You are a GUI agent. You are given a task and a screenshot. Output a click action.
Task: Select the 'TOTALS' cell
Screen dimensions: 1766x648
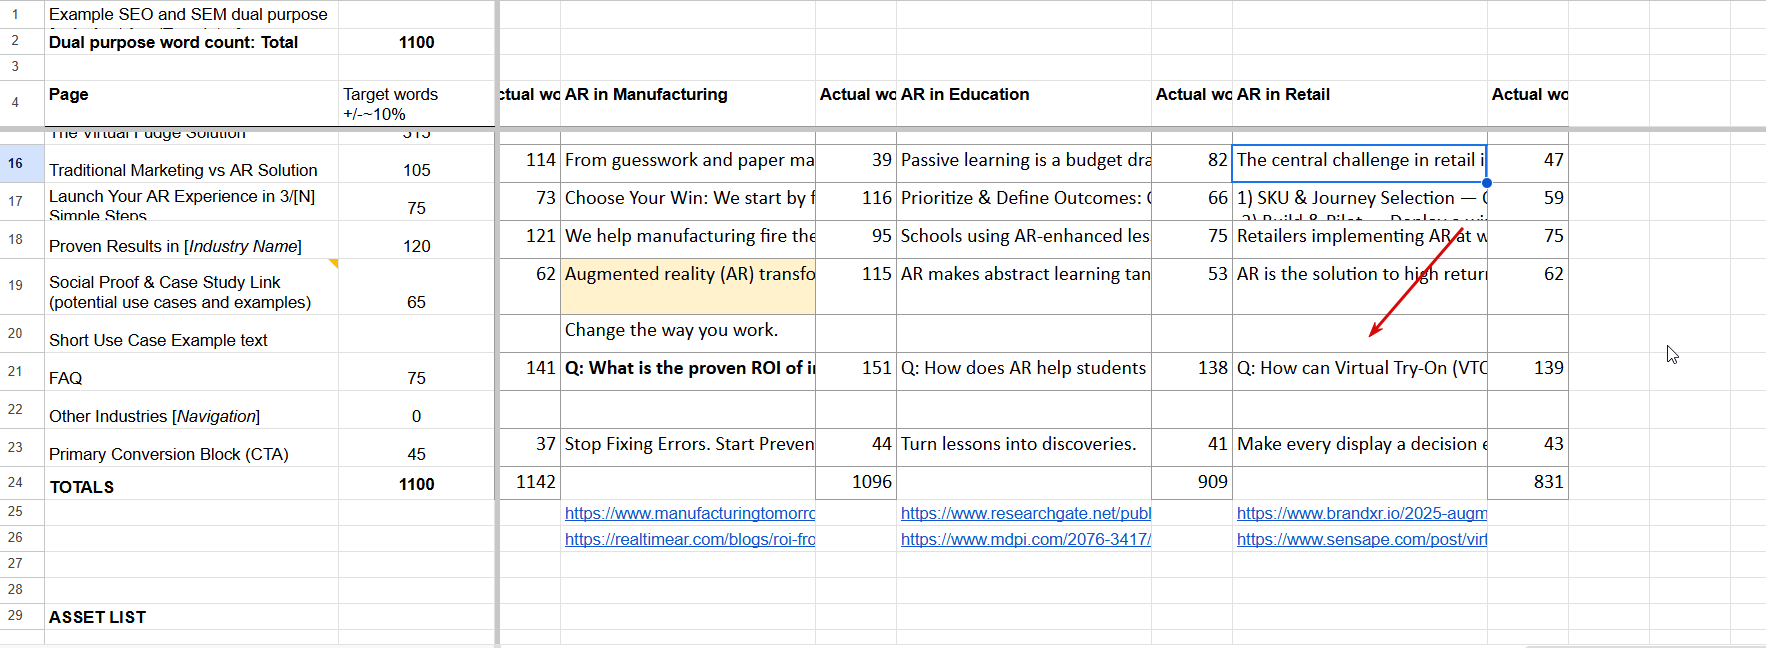(x=192, y=484)
